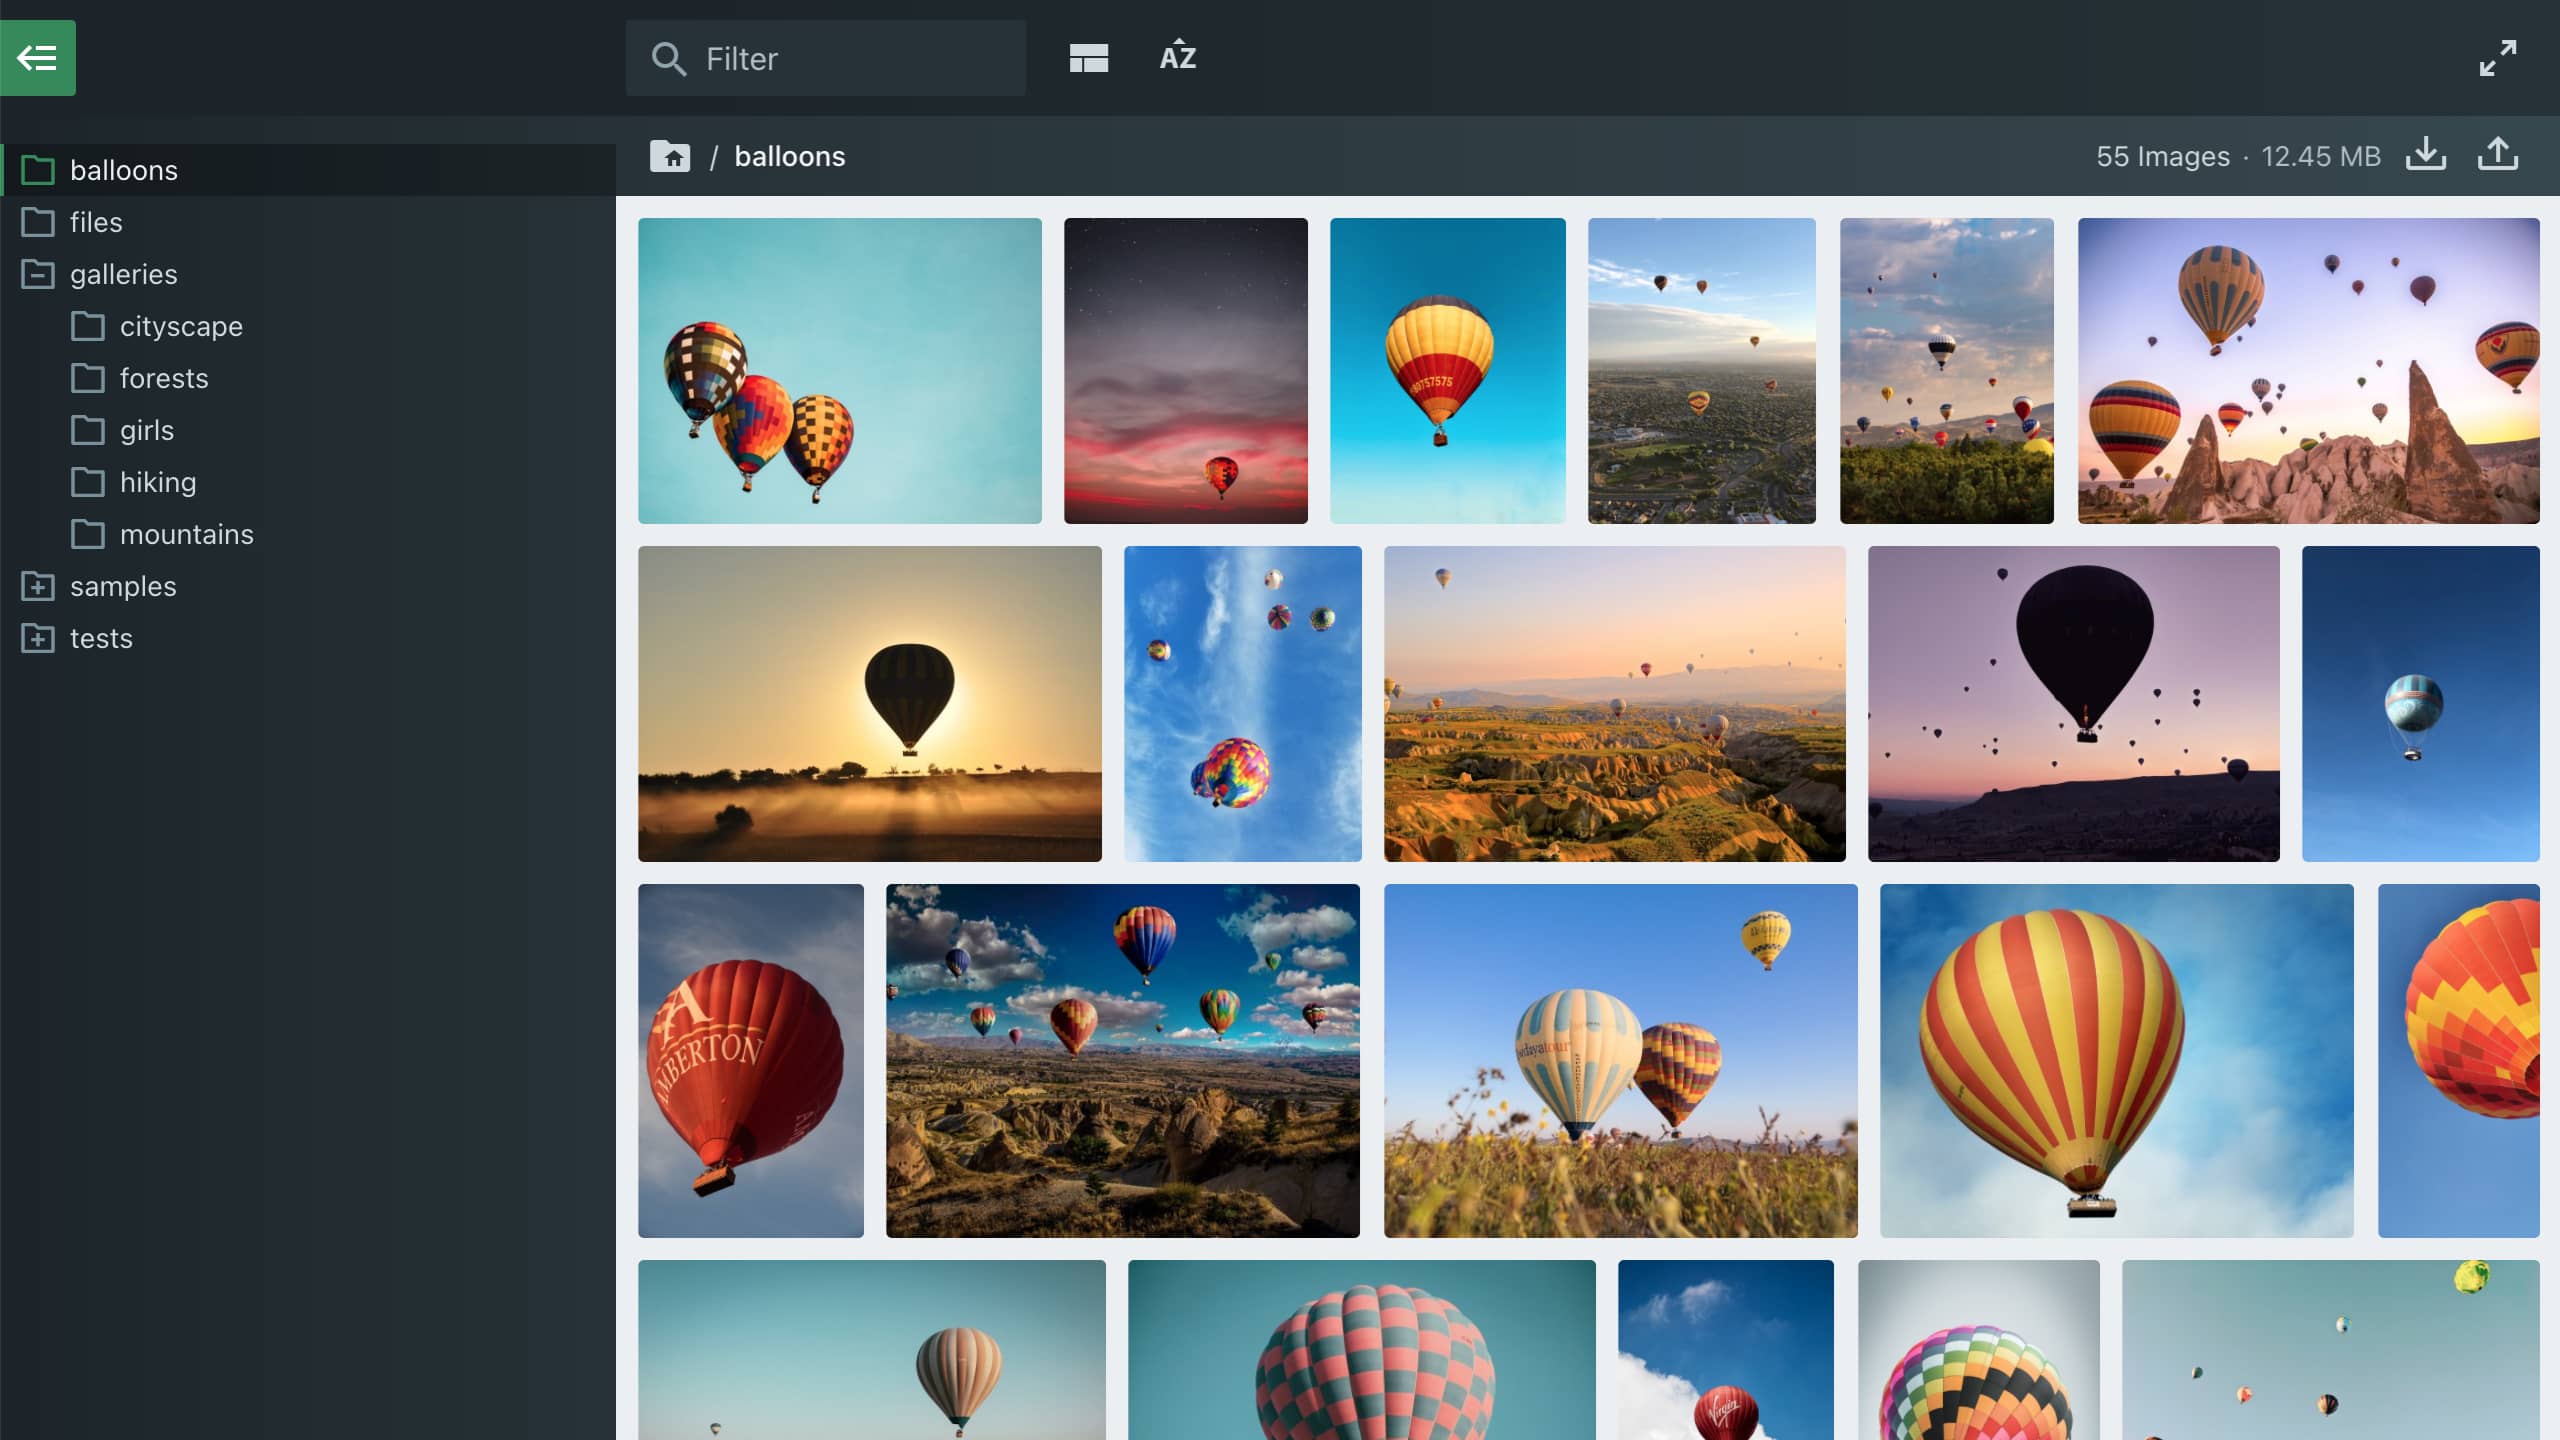Click the red Iberton balloon thumbnail
The height and width of the screenshot is (1440, 2560).
coord(751,1060)
